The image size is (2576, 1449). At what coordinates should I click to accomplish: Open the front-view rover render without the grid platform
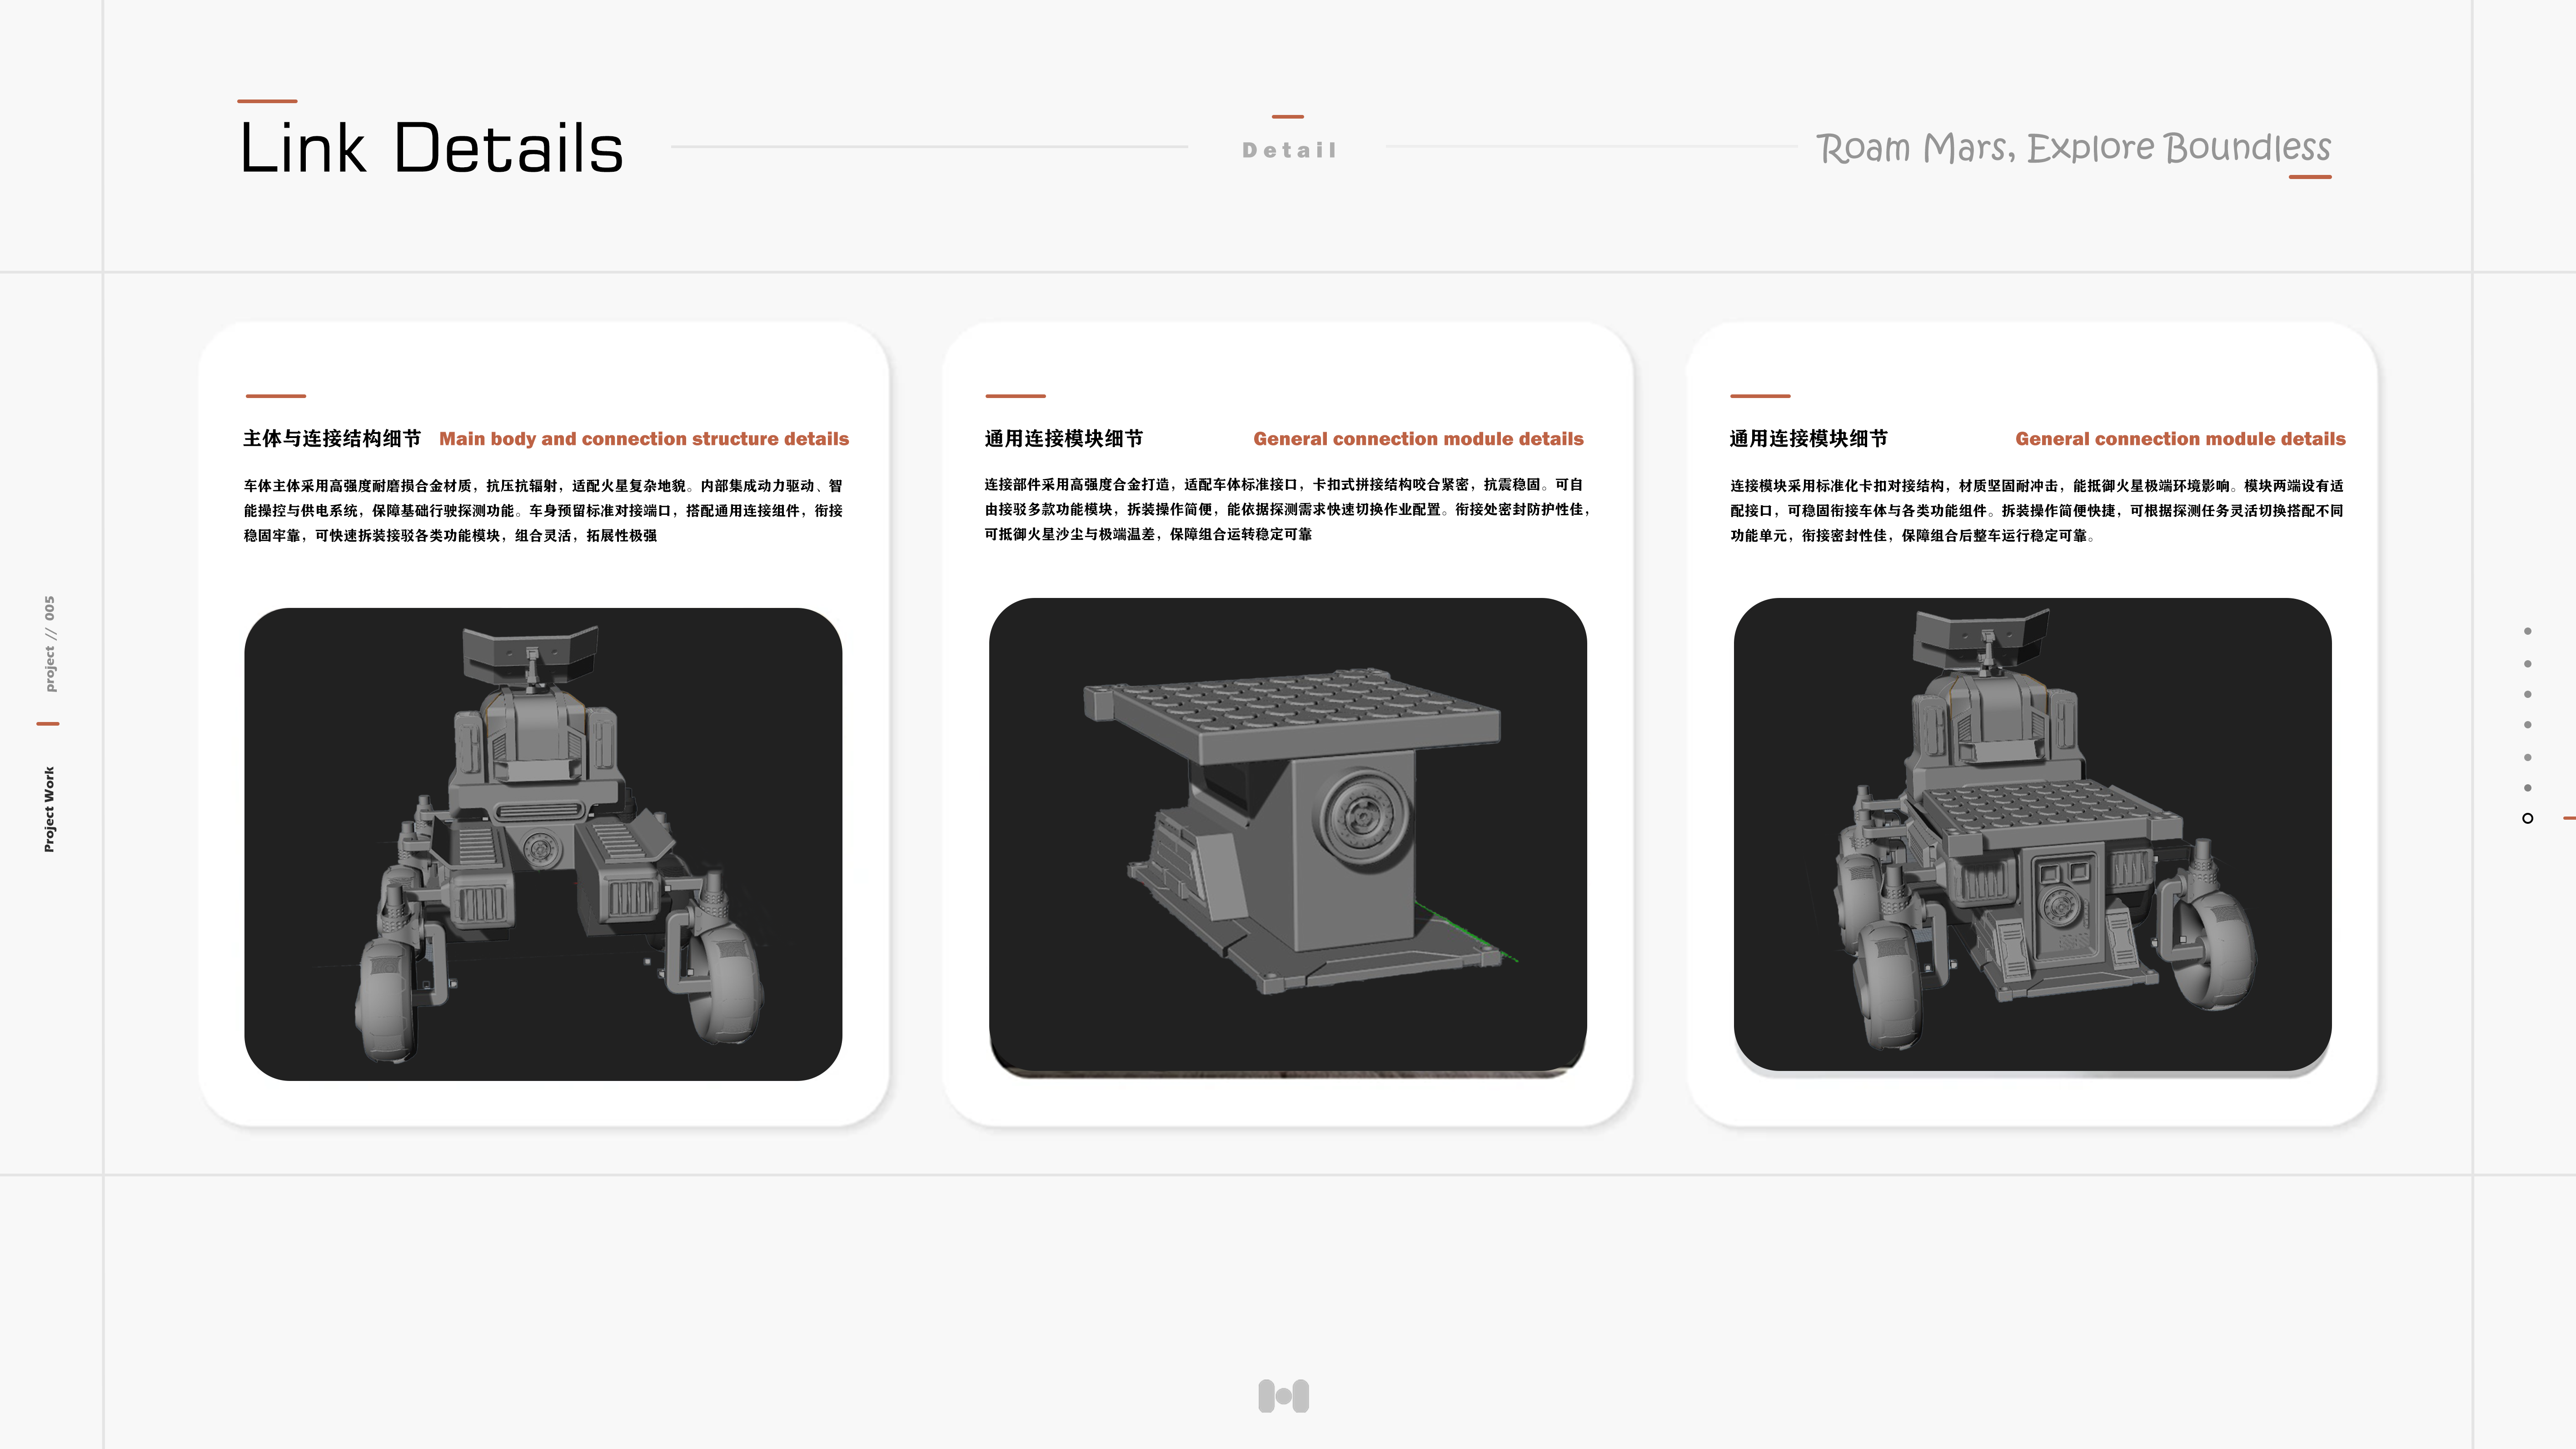point(543,844)
